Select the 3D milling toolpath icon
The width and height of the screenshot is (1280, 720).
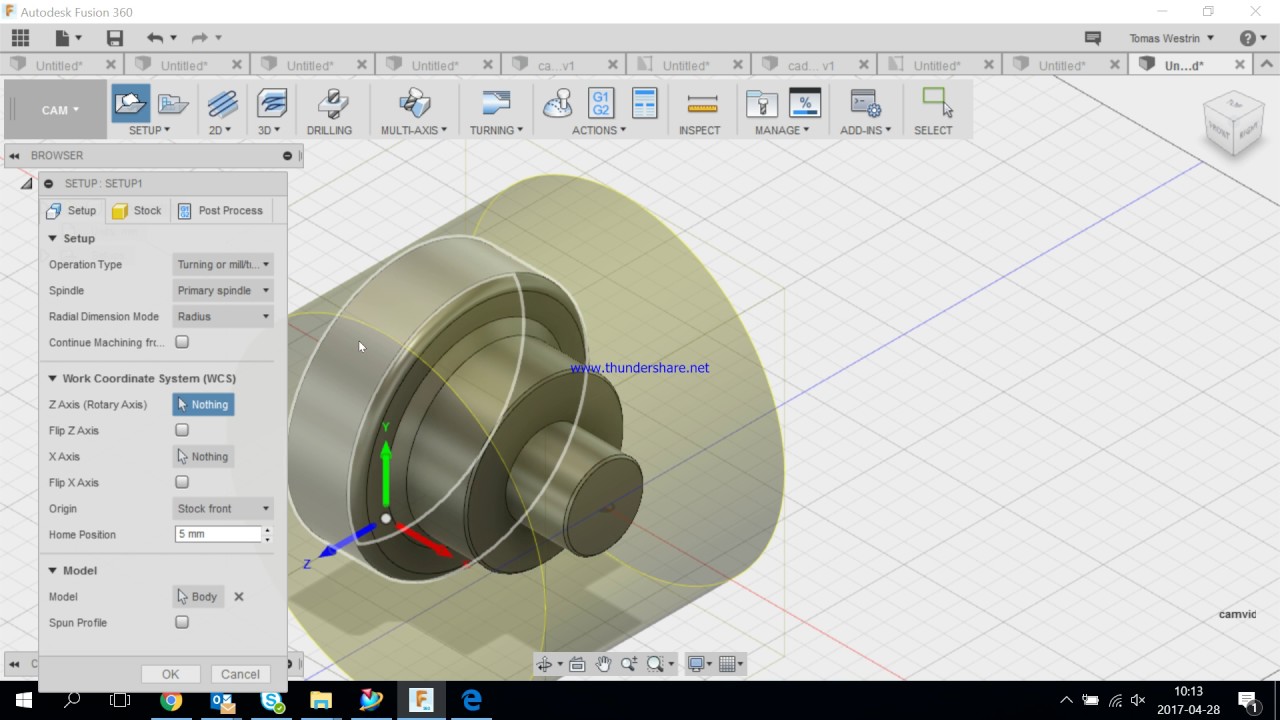(x=272, y=104)
